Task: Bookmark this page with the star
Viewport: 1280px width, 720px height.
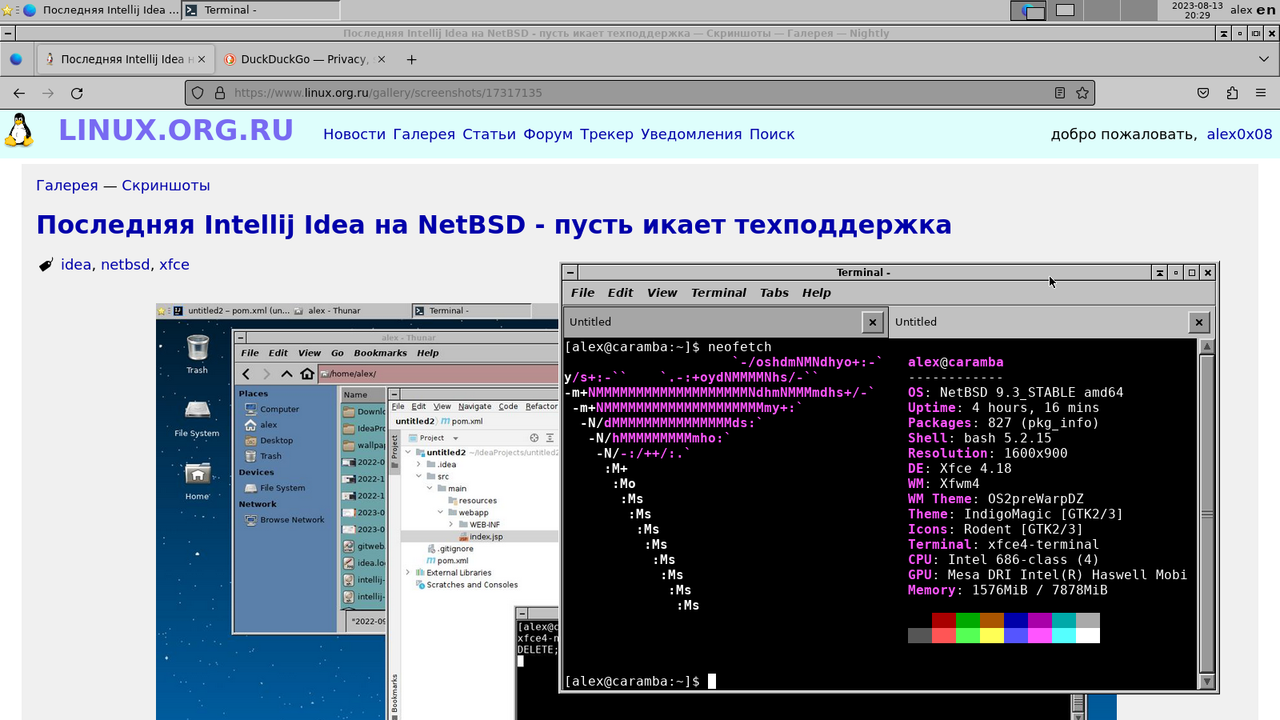Action: point(1082,93)
